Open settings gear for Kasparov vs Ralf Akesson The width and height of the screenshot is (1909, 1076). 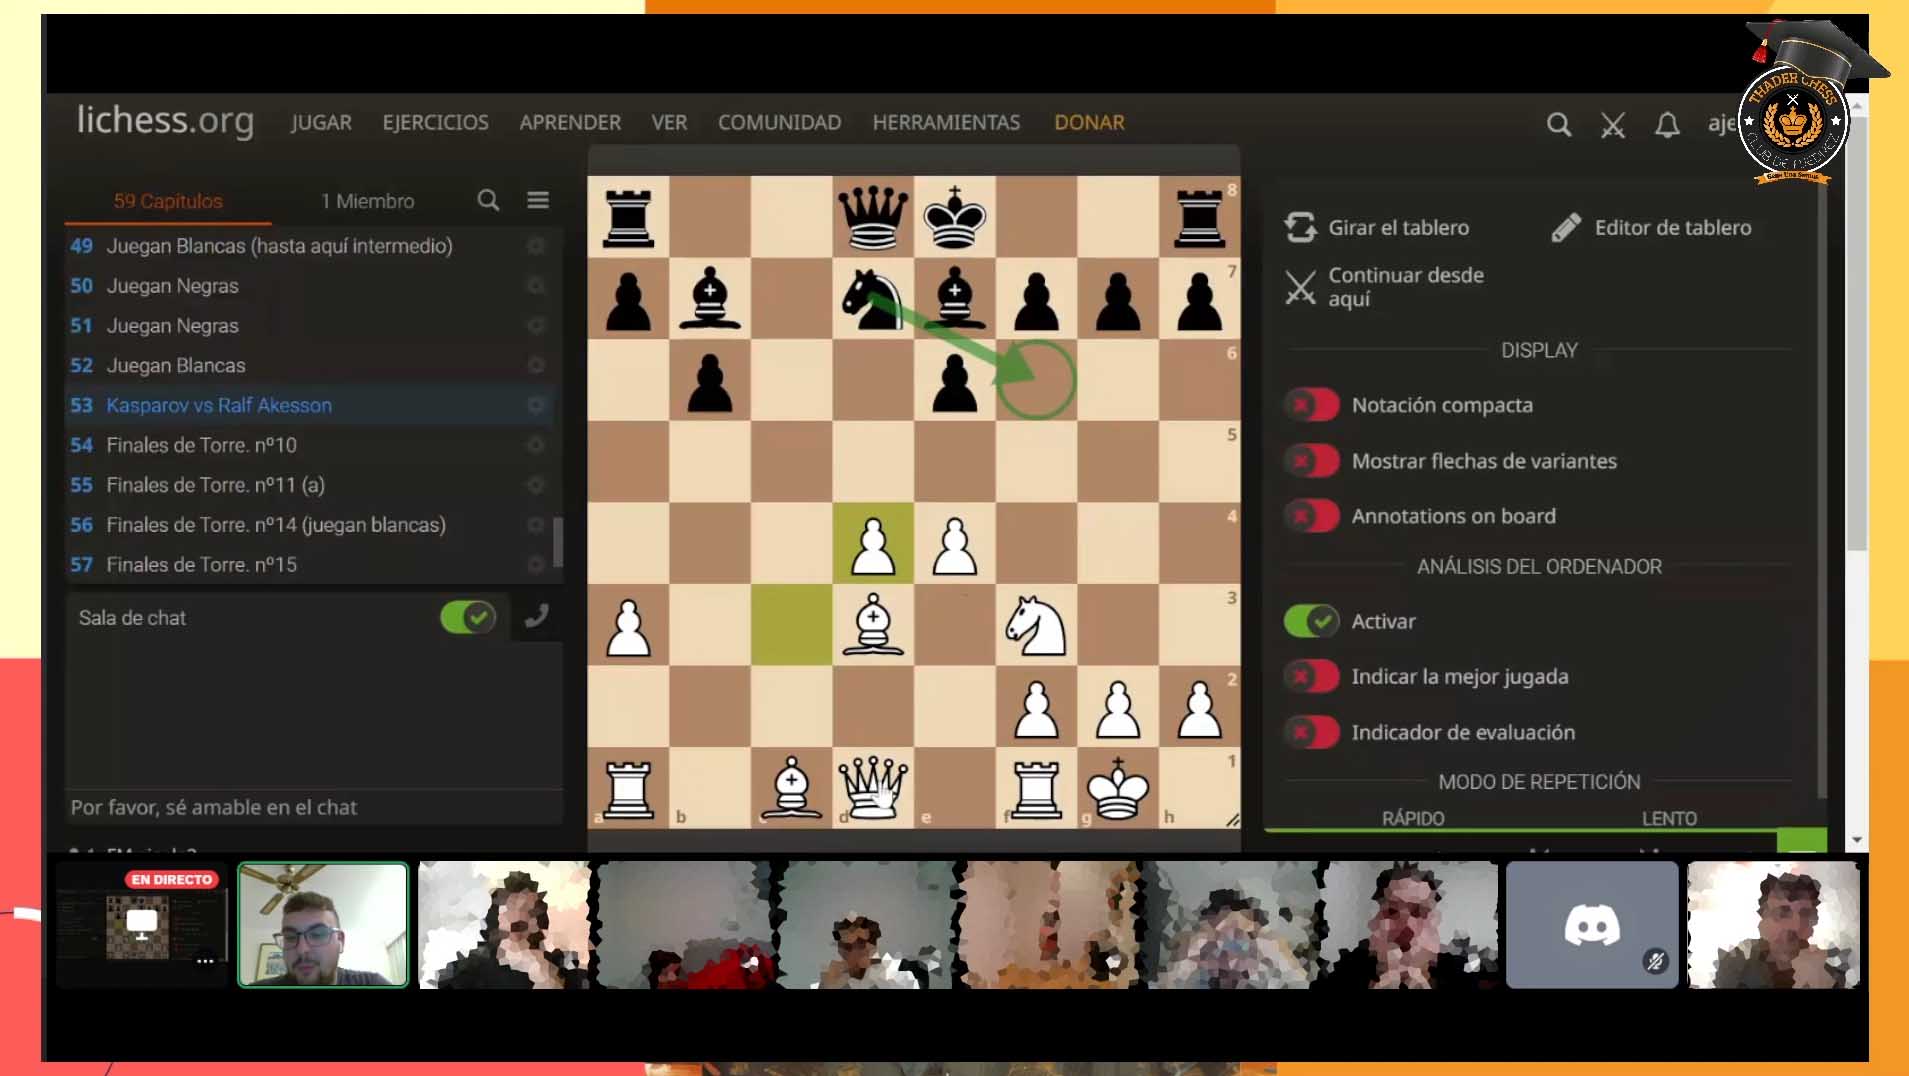pyautogui.click(x=536, y=405)
